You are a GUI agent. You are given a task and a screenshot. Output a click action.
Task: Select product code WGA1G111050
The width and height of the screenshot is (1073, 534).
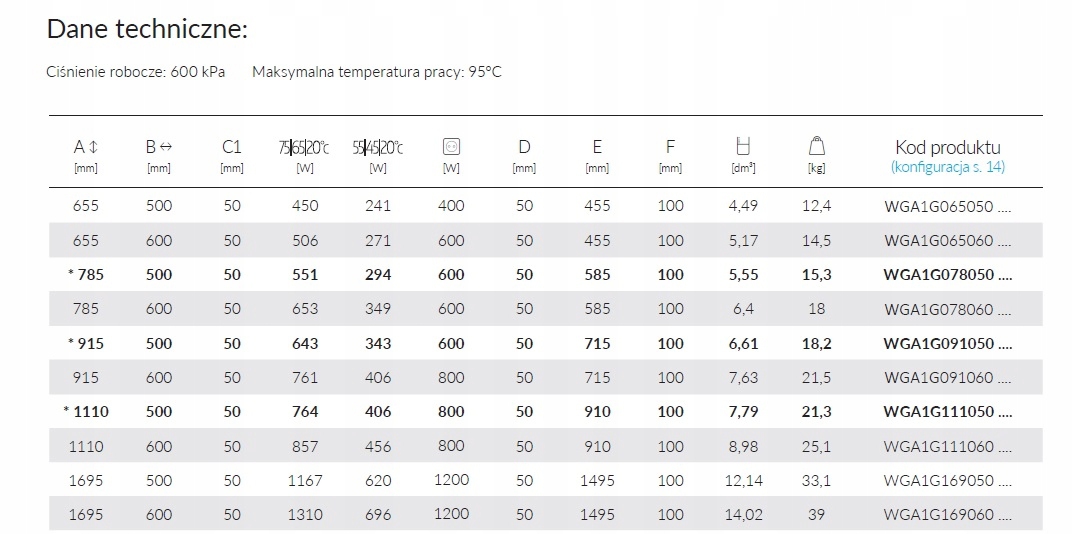[947, 411]
